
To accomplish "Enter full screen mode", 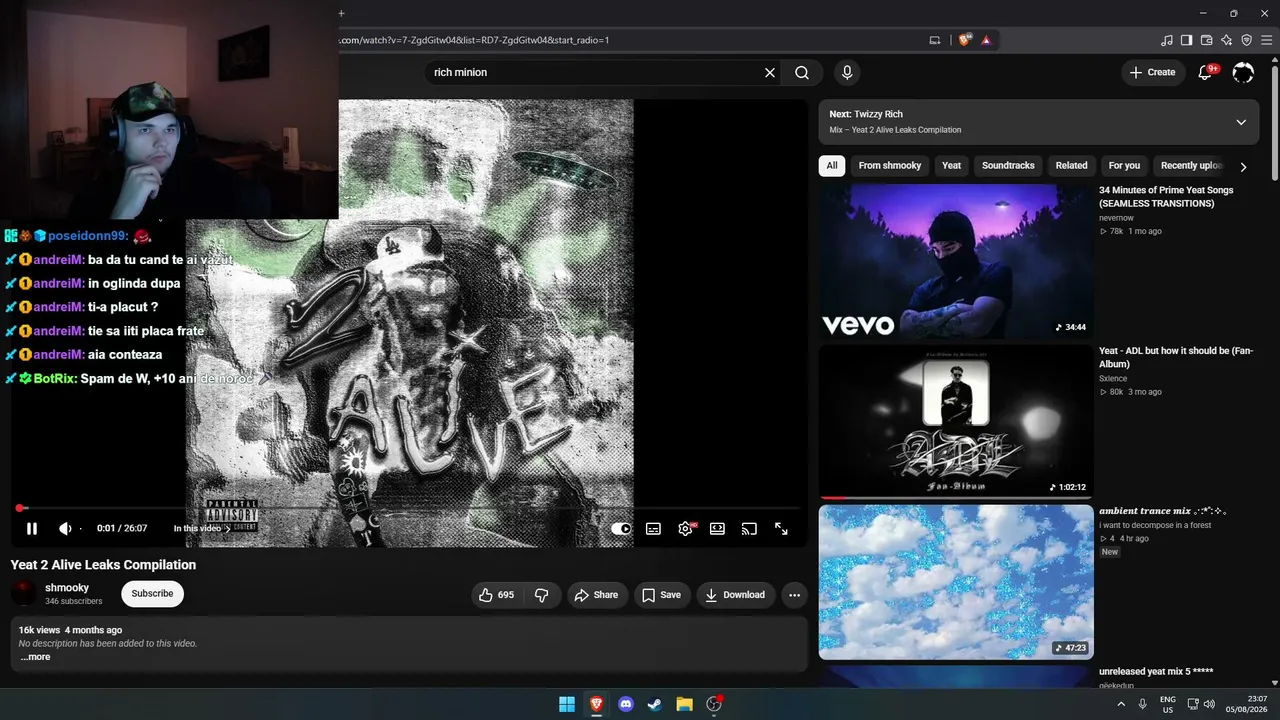I will 781,529.
